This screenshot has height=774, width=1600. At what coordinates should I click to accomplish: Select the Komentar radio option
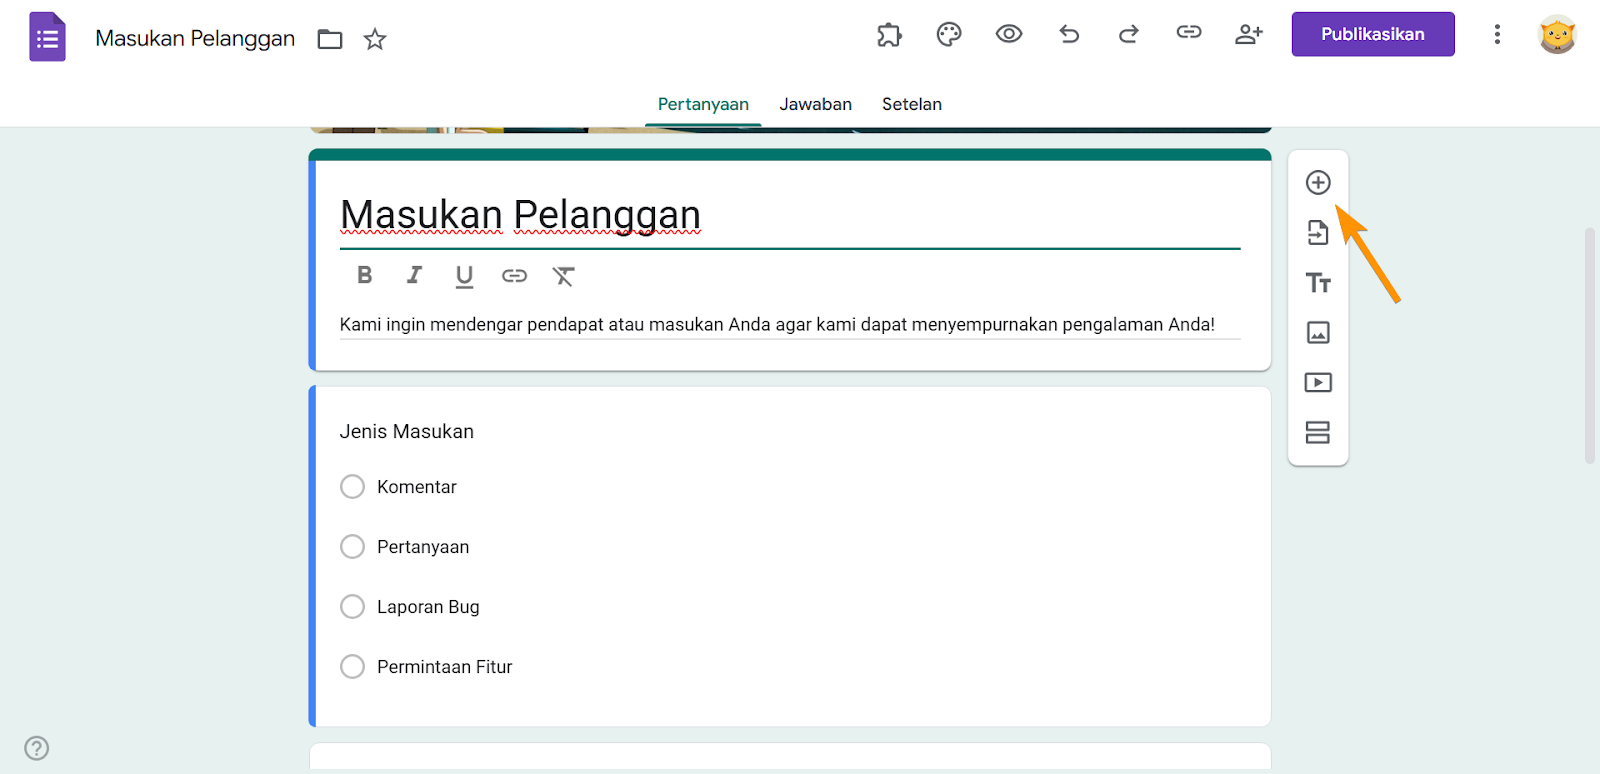[352, 487]
